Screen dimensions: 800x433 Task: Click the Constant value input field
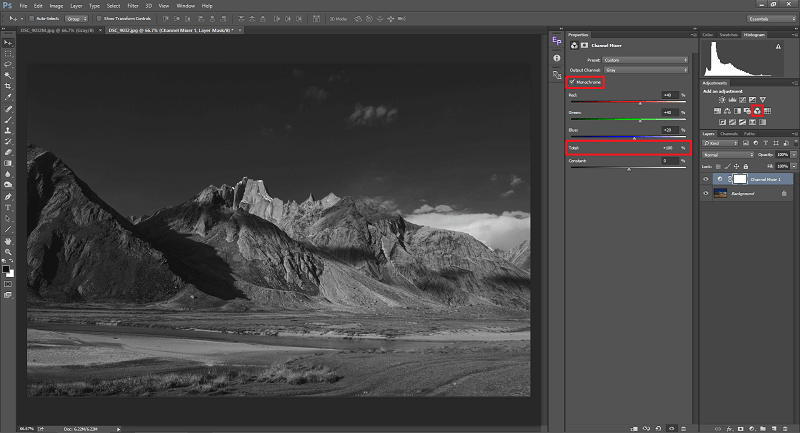(x=668, y=160)
